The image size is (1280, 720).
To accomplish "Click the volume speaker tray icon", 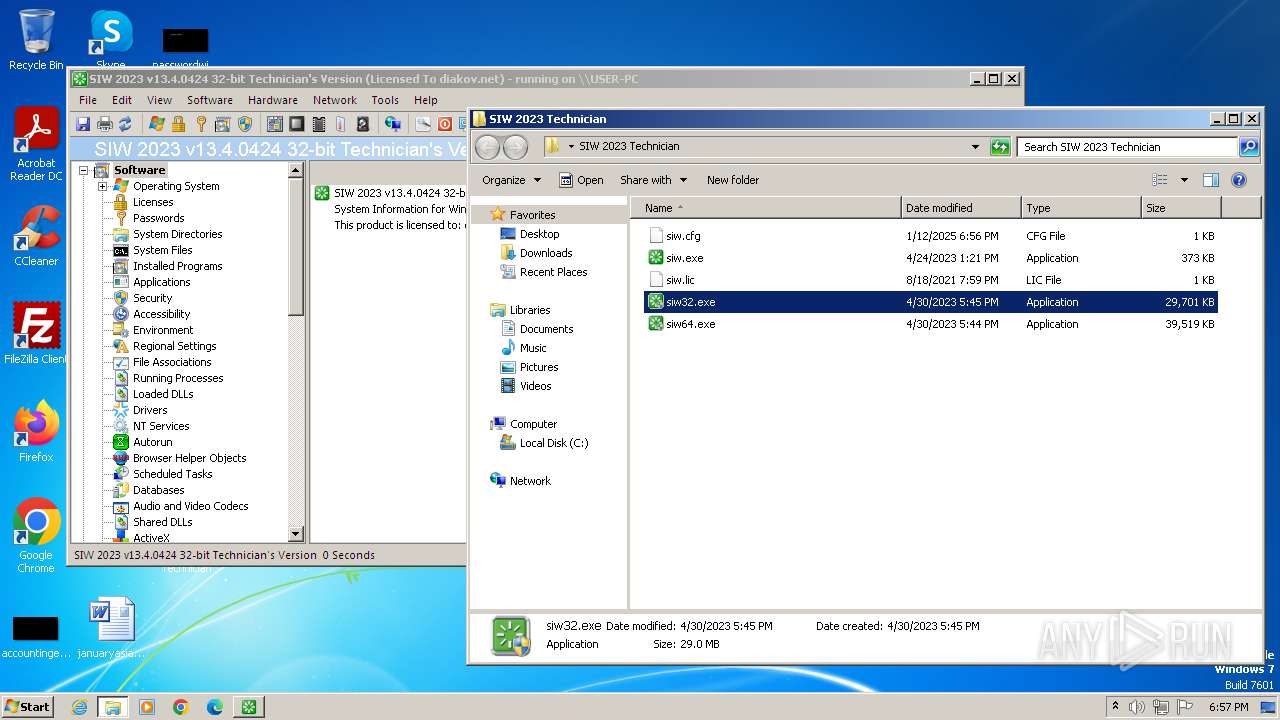I will coord(1137,707).
